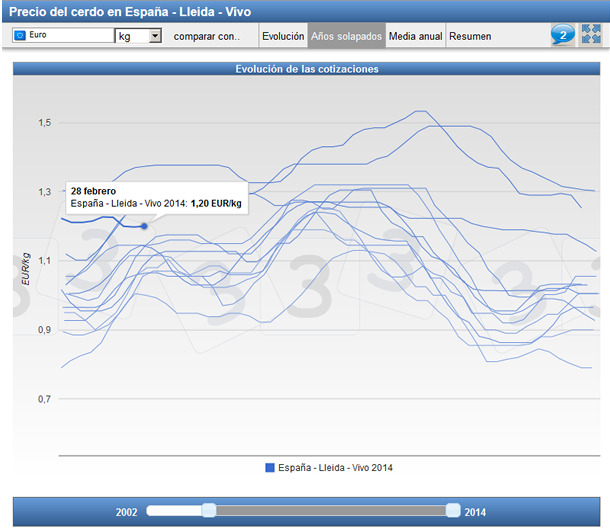Screen dimensions: 610x529
Task: Click the 2014 end year label
Action: tap(475, 512)
